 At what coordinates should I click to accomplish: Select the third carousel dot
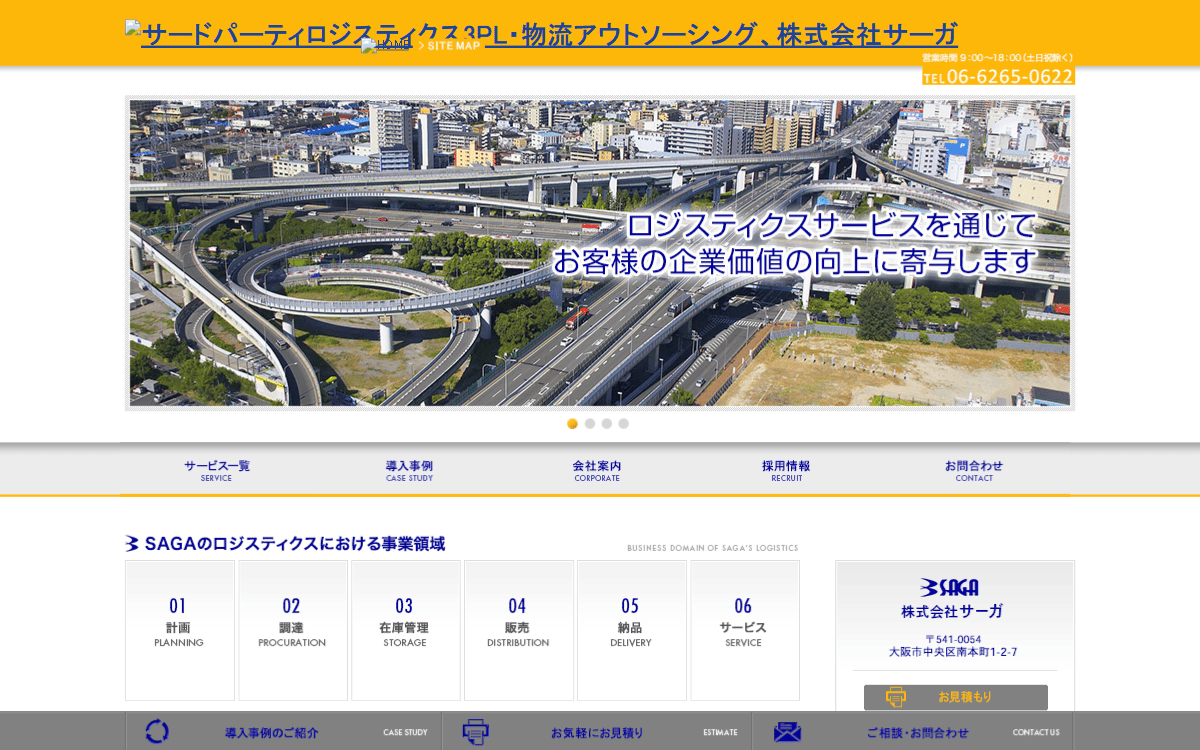pyautogui.click(x=607, y=424)
